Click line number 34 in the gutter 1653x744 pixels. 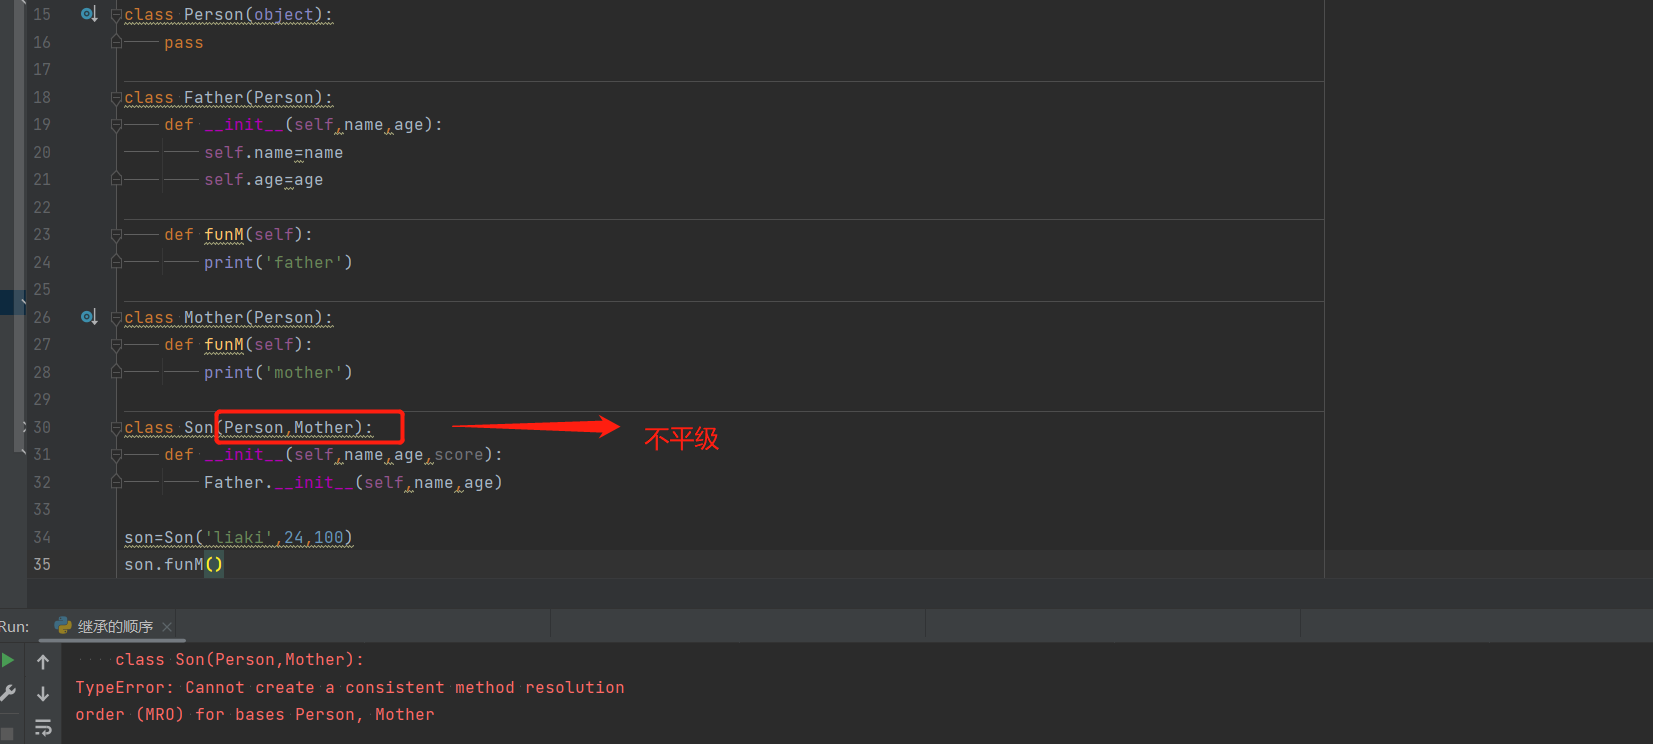point(42,537)
